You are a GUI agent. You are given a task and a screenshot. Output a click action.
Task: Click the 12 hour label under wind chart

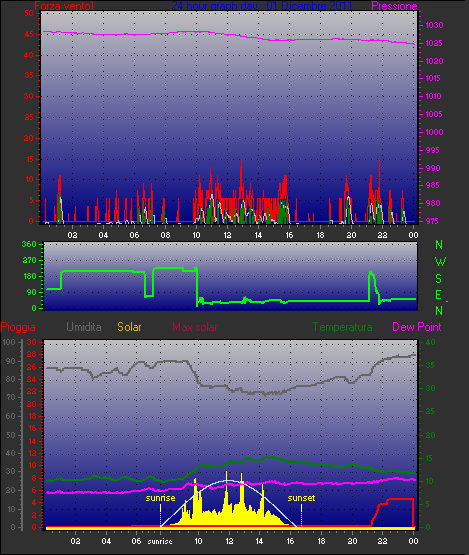coord(227,235)
